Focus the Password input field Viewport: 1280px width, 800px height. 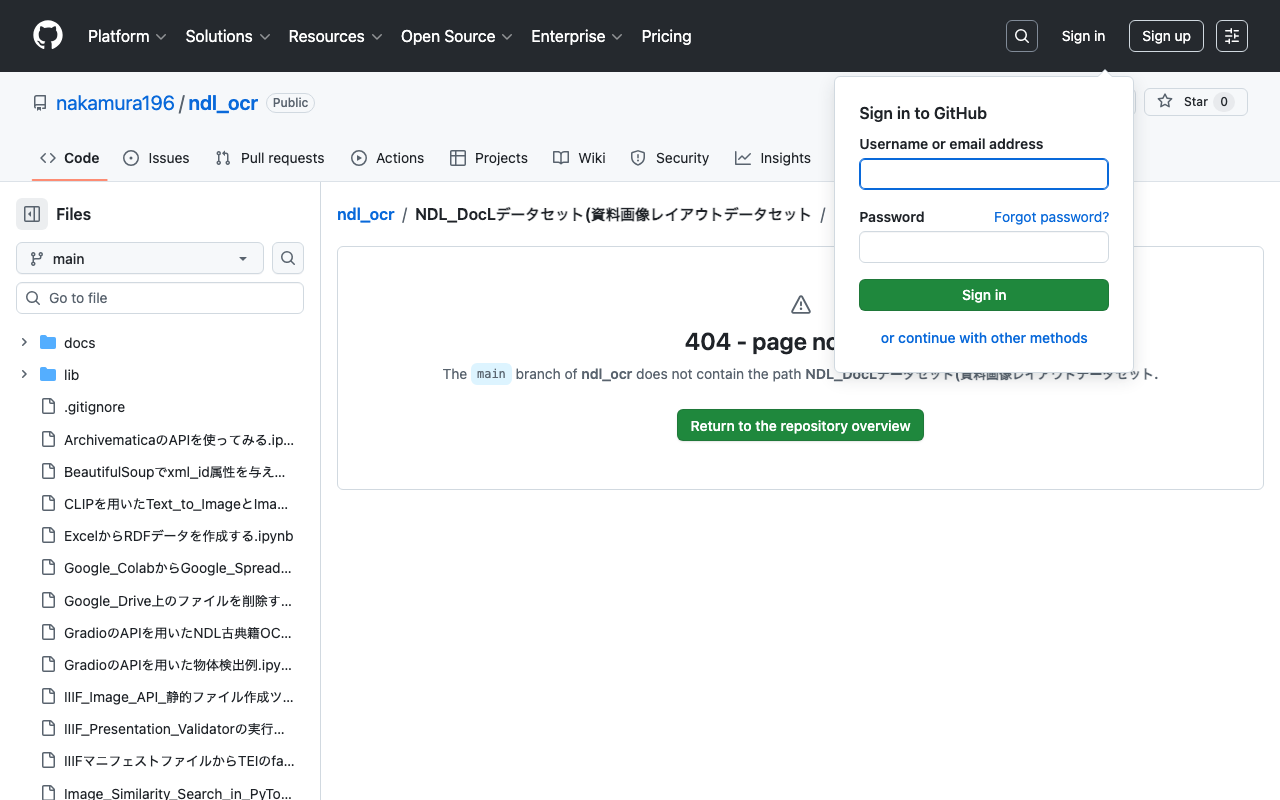(983, 247)
